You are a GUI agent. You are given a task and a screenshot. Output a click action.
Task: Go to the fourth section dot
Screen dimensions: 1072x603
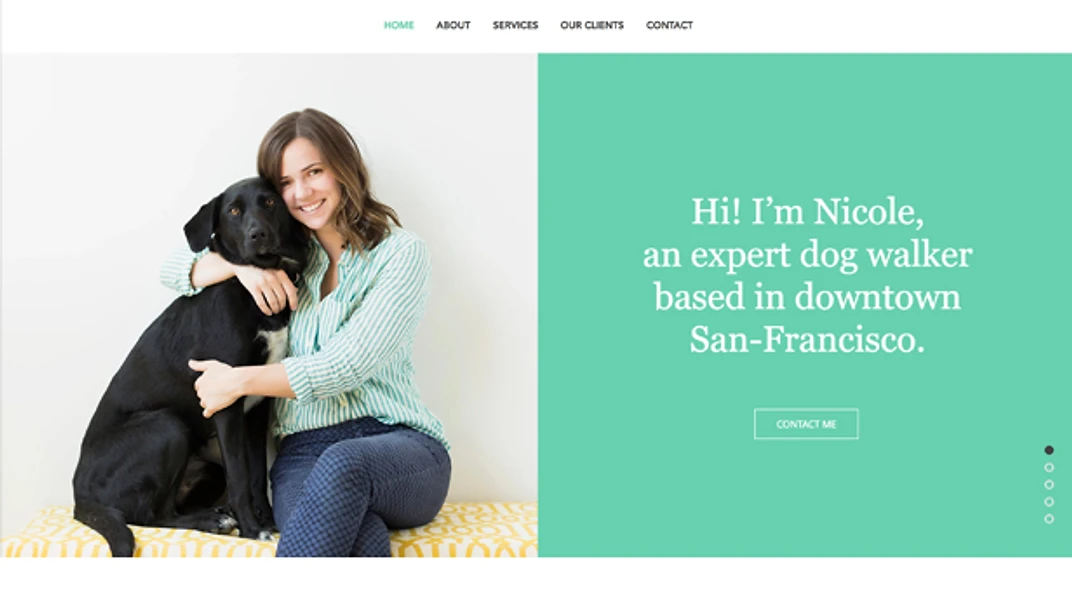pyautogui.click(x=1049, y=502)
